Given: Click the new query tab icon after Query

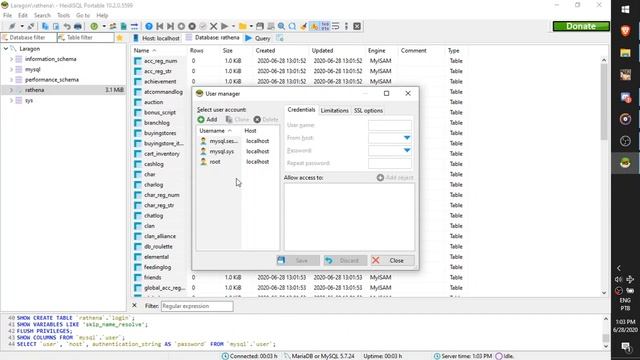Looking at the screenshot, I should (x=280, y=38).
